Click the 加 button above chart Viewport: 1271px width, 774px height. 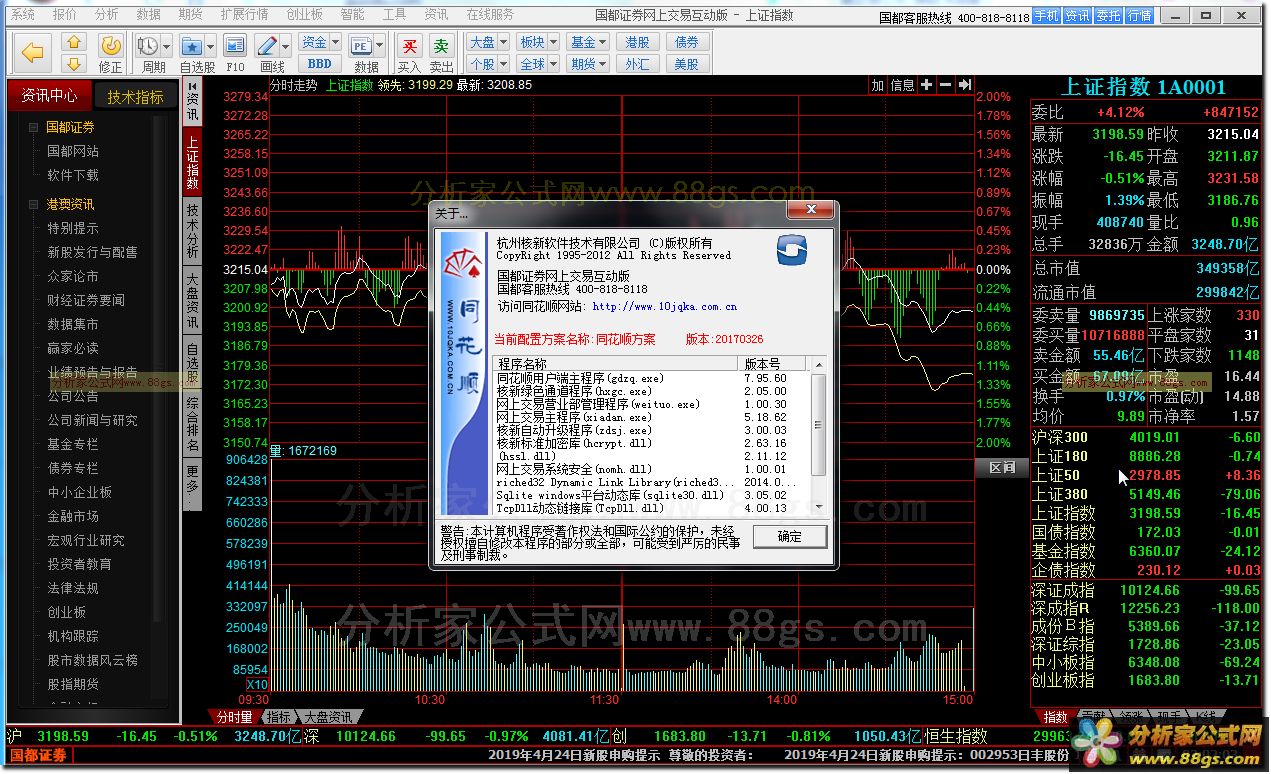click(877, 86)
